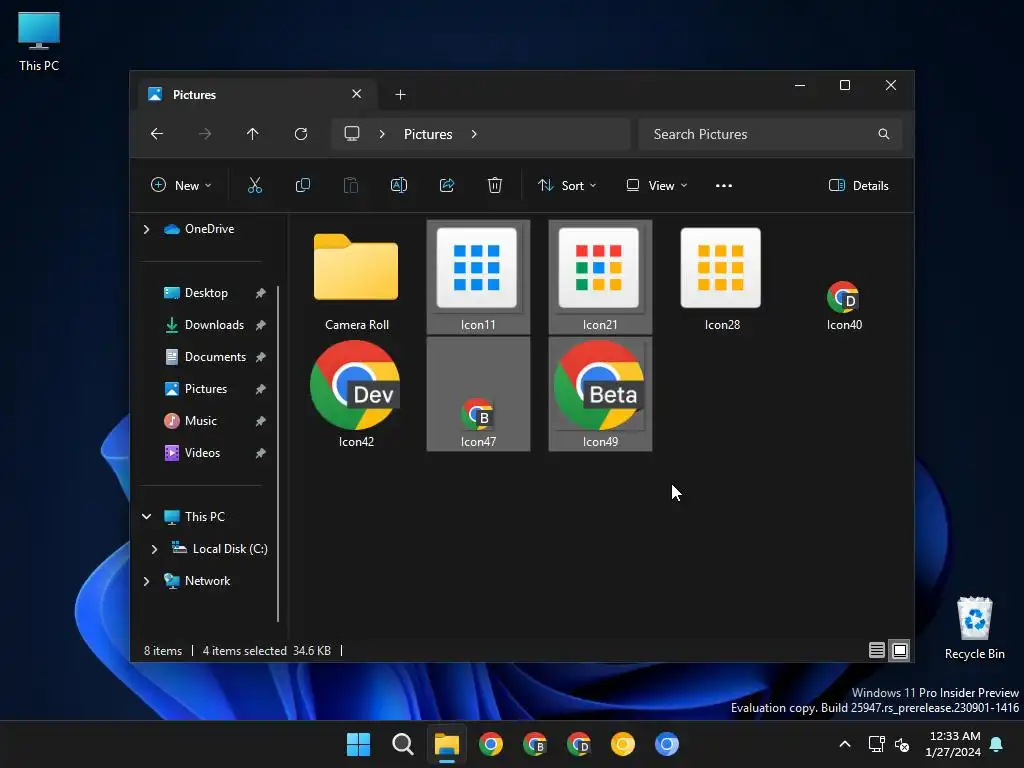Select the Pictures tab
Viewport: 1024px width, 768px height.
click(x=256, y=95)
